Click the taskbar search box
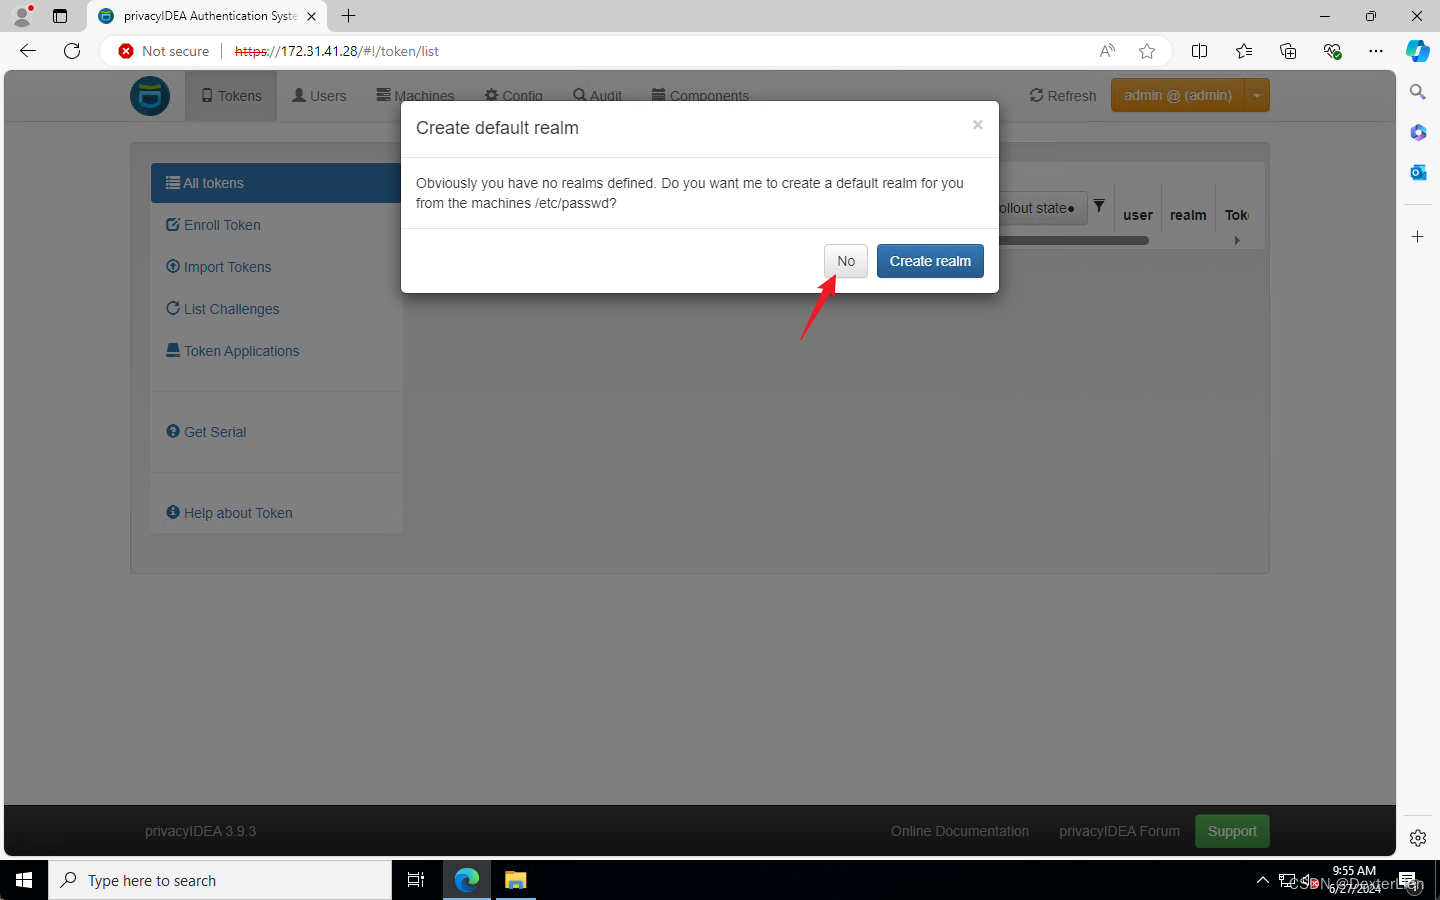 click(220, 880)
